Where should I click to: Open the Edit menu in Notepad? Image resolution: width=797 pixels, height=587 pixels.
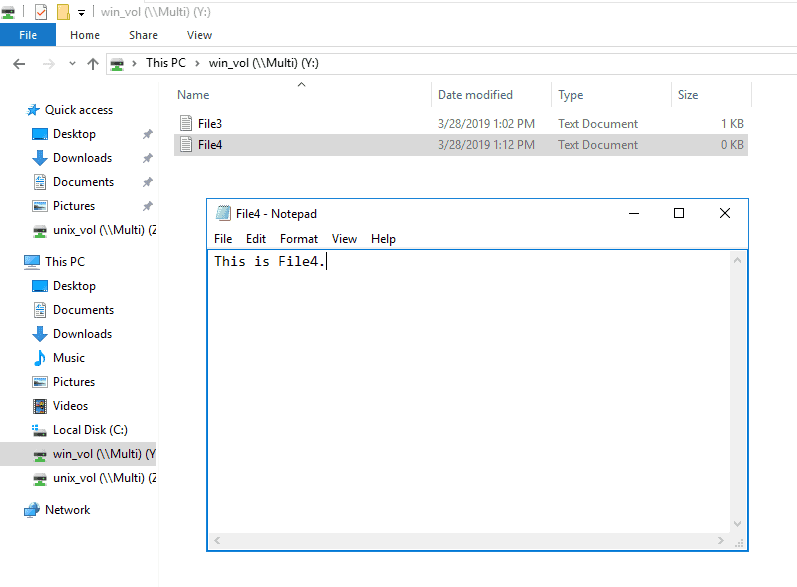(x=256, y=239)
